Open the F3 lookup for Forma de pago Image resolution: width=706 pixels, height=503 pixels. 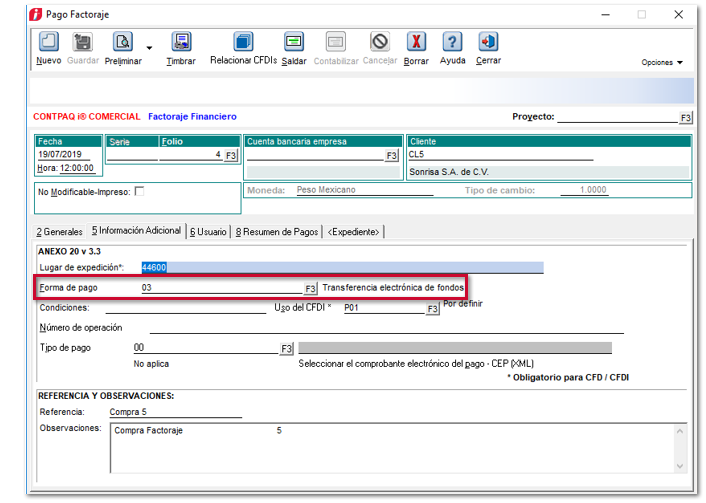click(310, 288)
